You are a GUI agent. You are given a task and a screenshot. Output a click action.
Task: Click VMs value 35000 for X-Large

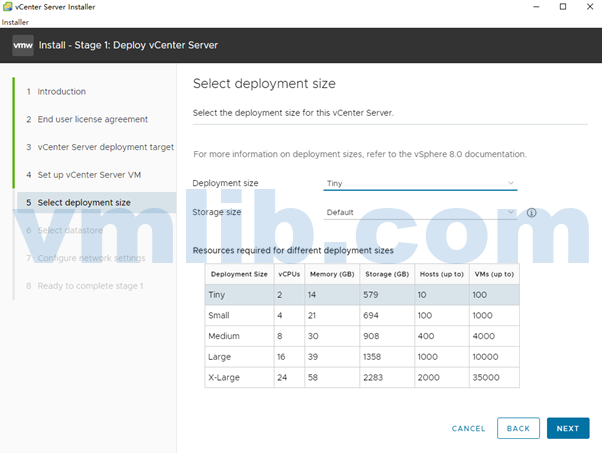pyautogui.click(x=486, y=377)
